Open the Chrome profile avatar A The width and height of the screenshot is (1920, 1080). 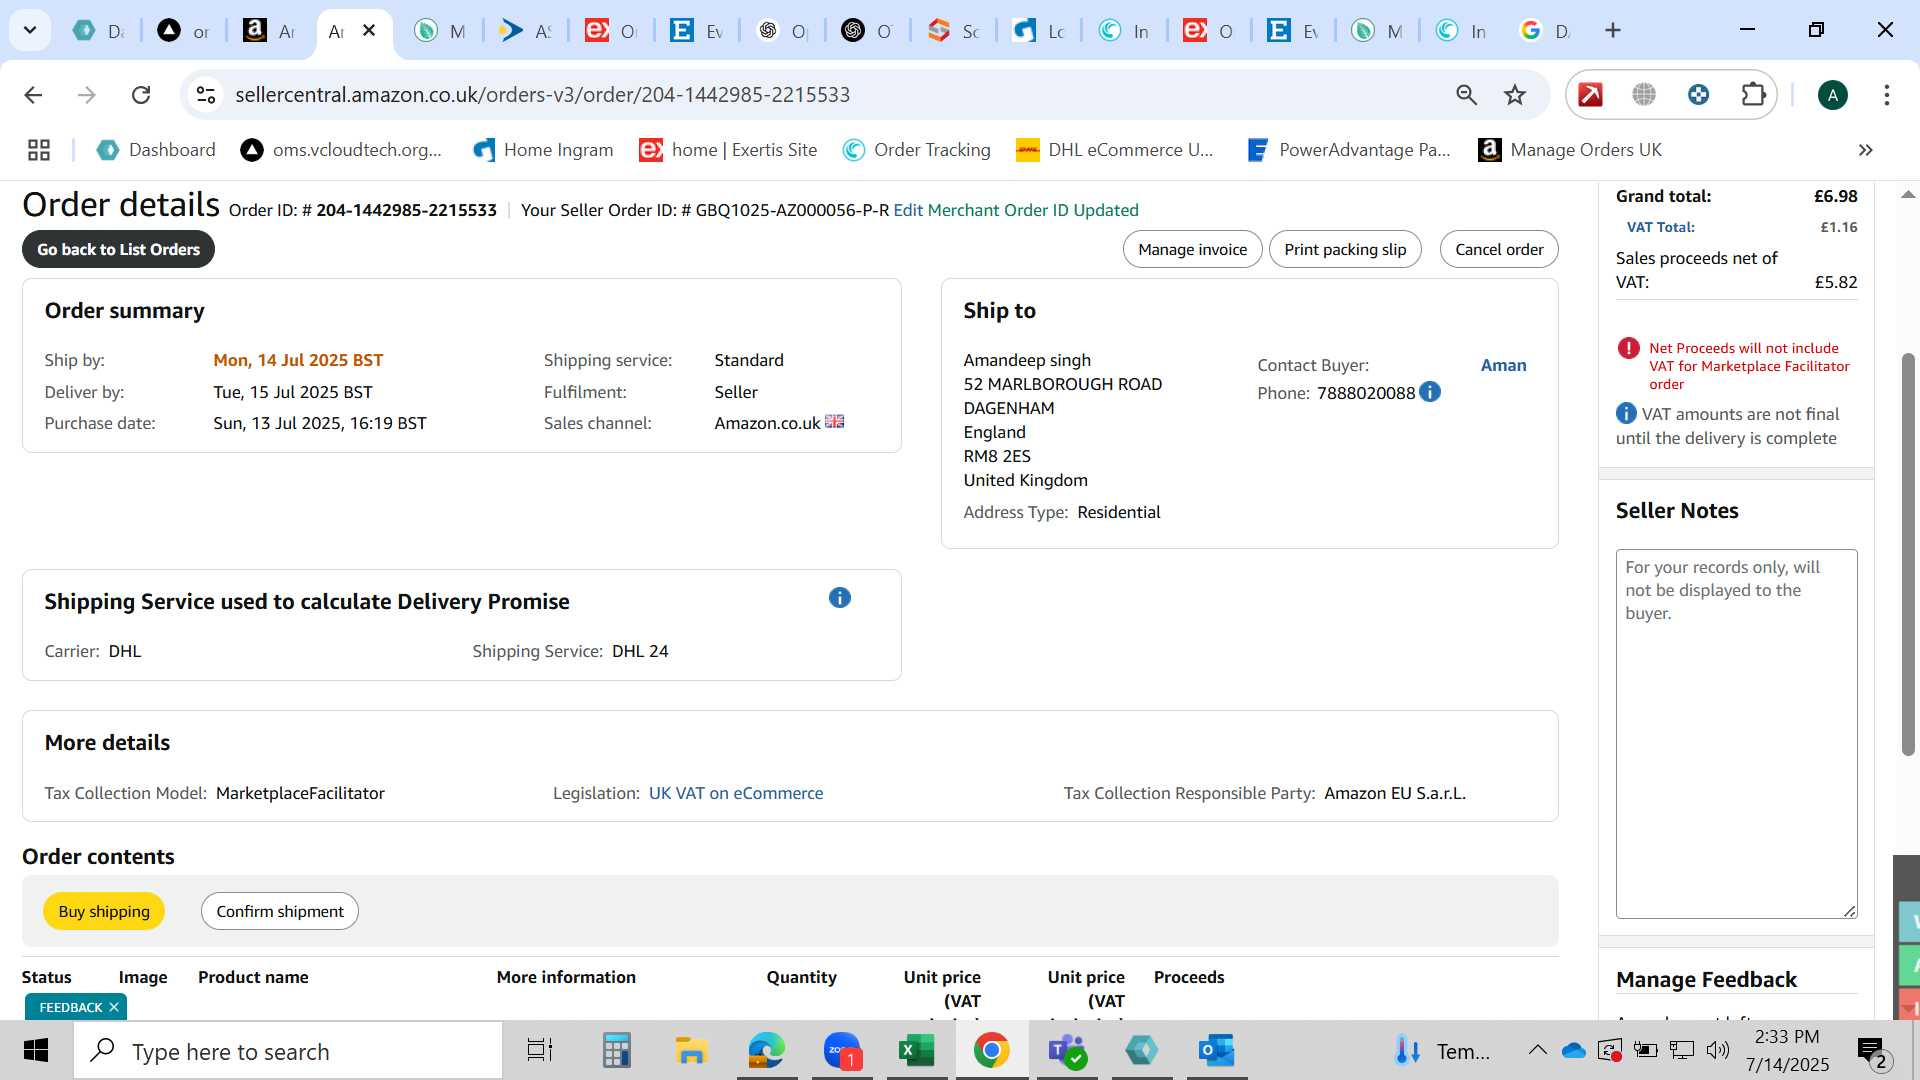point(1832,95)
